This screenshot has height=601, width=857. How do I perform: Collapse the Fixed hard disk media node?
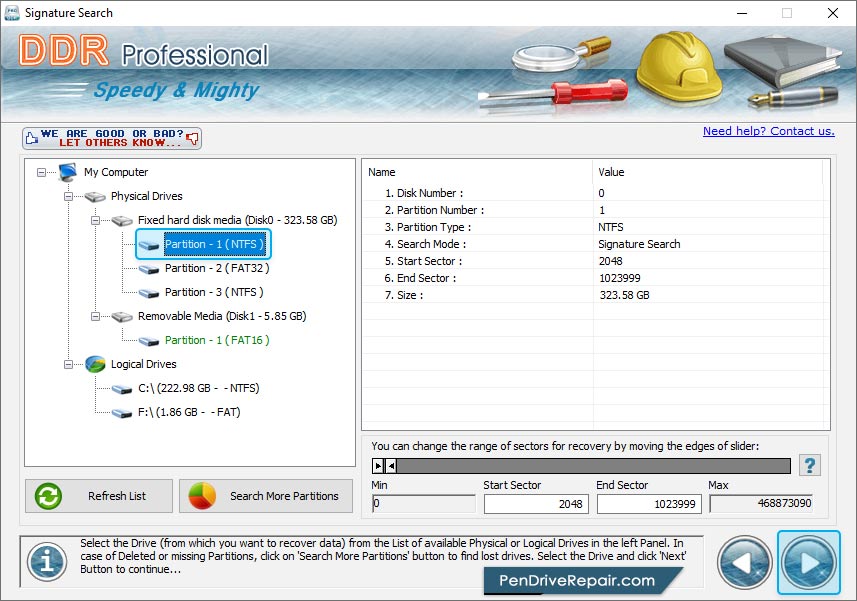click(95, 221)
